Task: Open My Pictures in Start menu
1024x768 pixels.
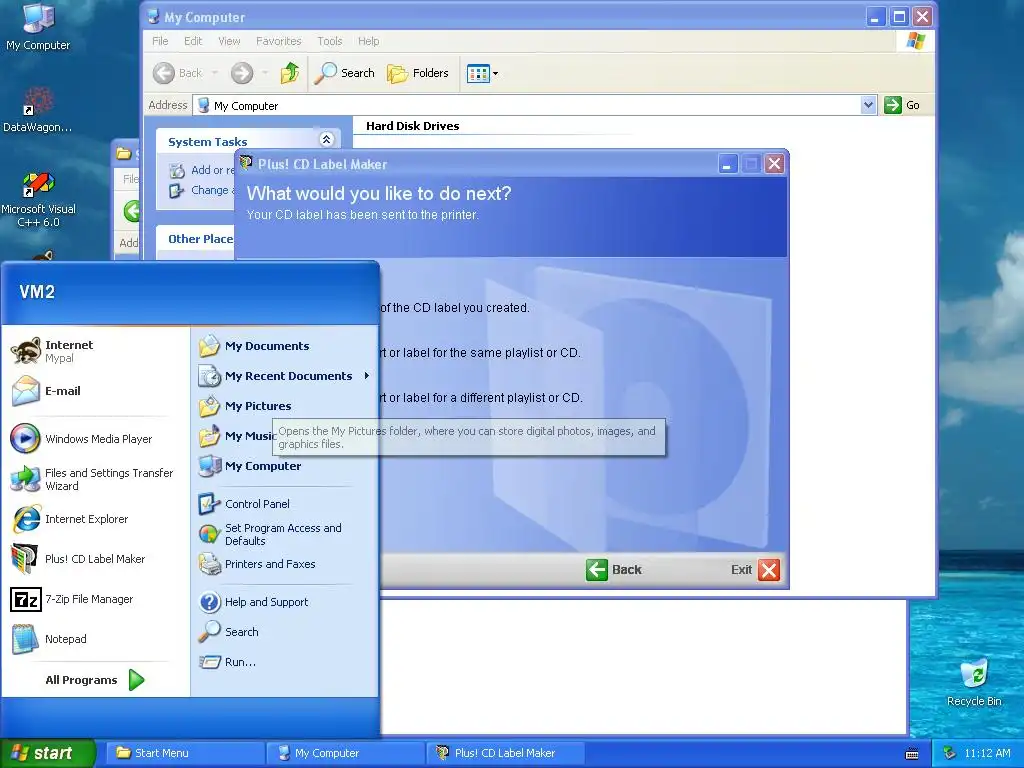Action: tap(284, 406)
